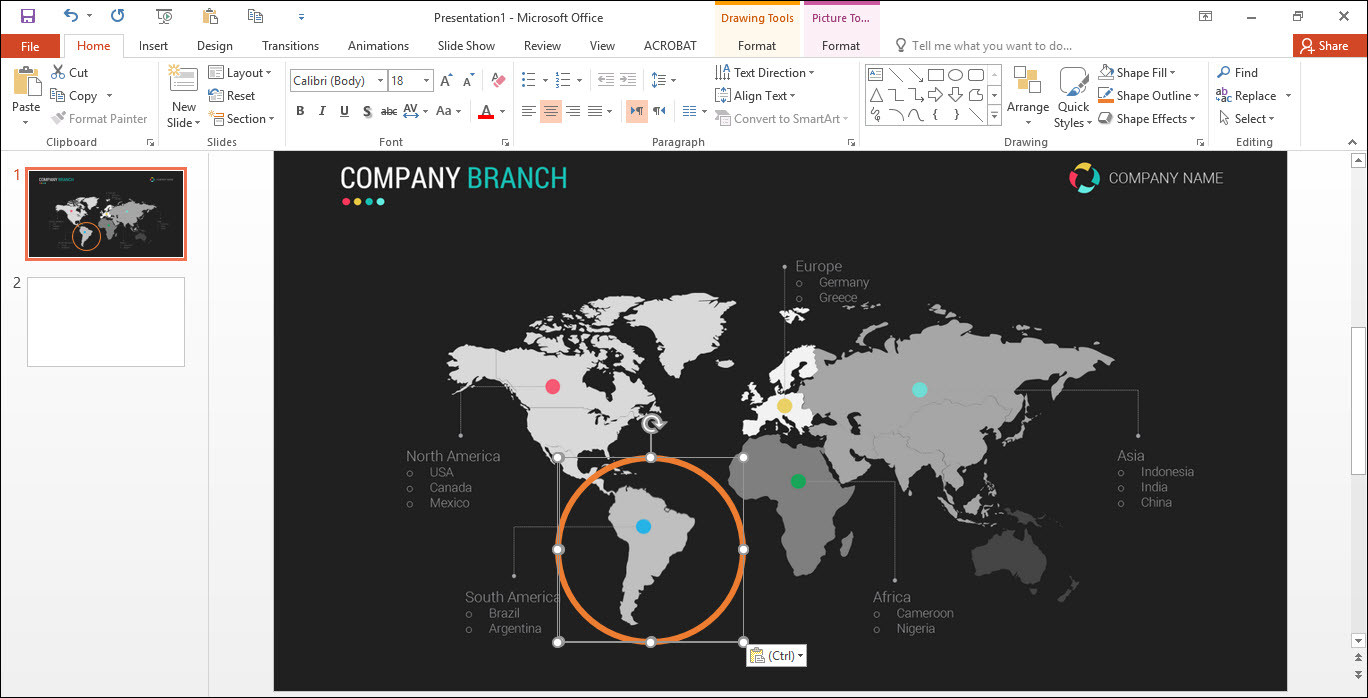Screen dimensions: 1368x698
Task: Click the Share button
Action: coord(1324,46)
